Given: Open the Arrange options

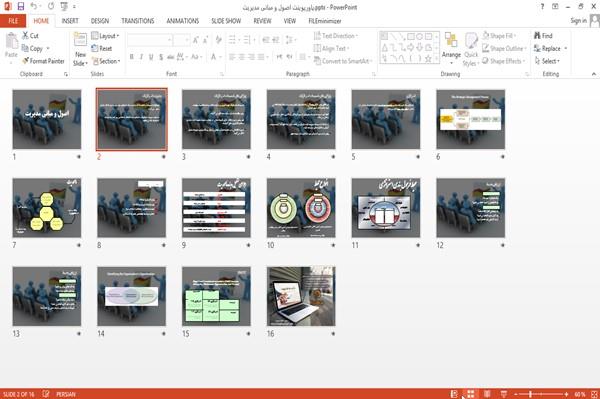Looking at the screenshot, I should [x=451, y=49].
